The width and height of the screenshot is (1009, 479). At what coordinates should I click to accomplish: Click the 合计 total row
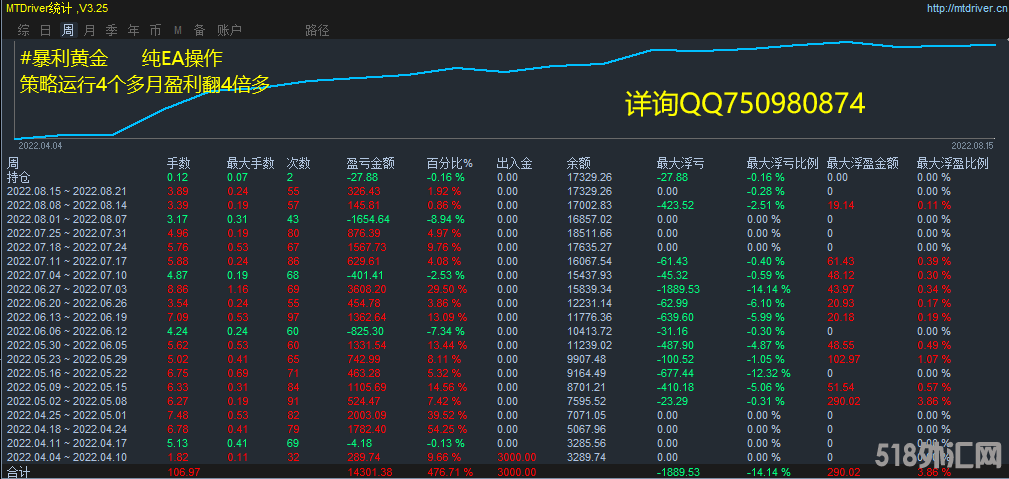click(19, 470)
